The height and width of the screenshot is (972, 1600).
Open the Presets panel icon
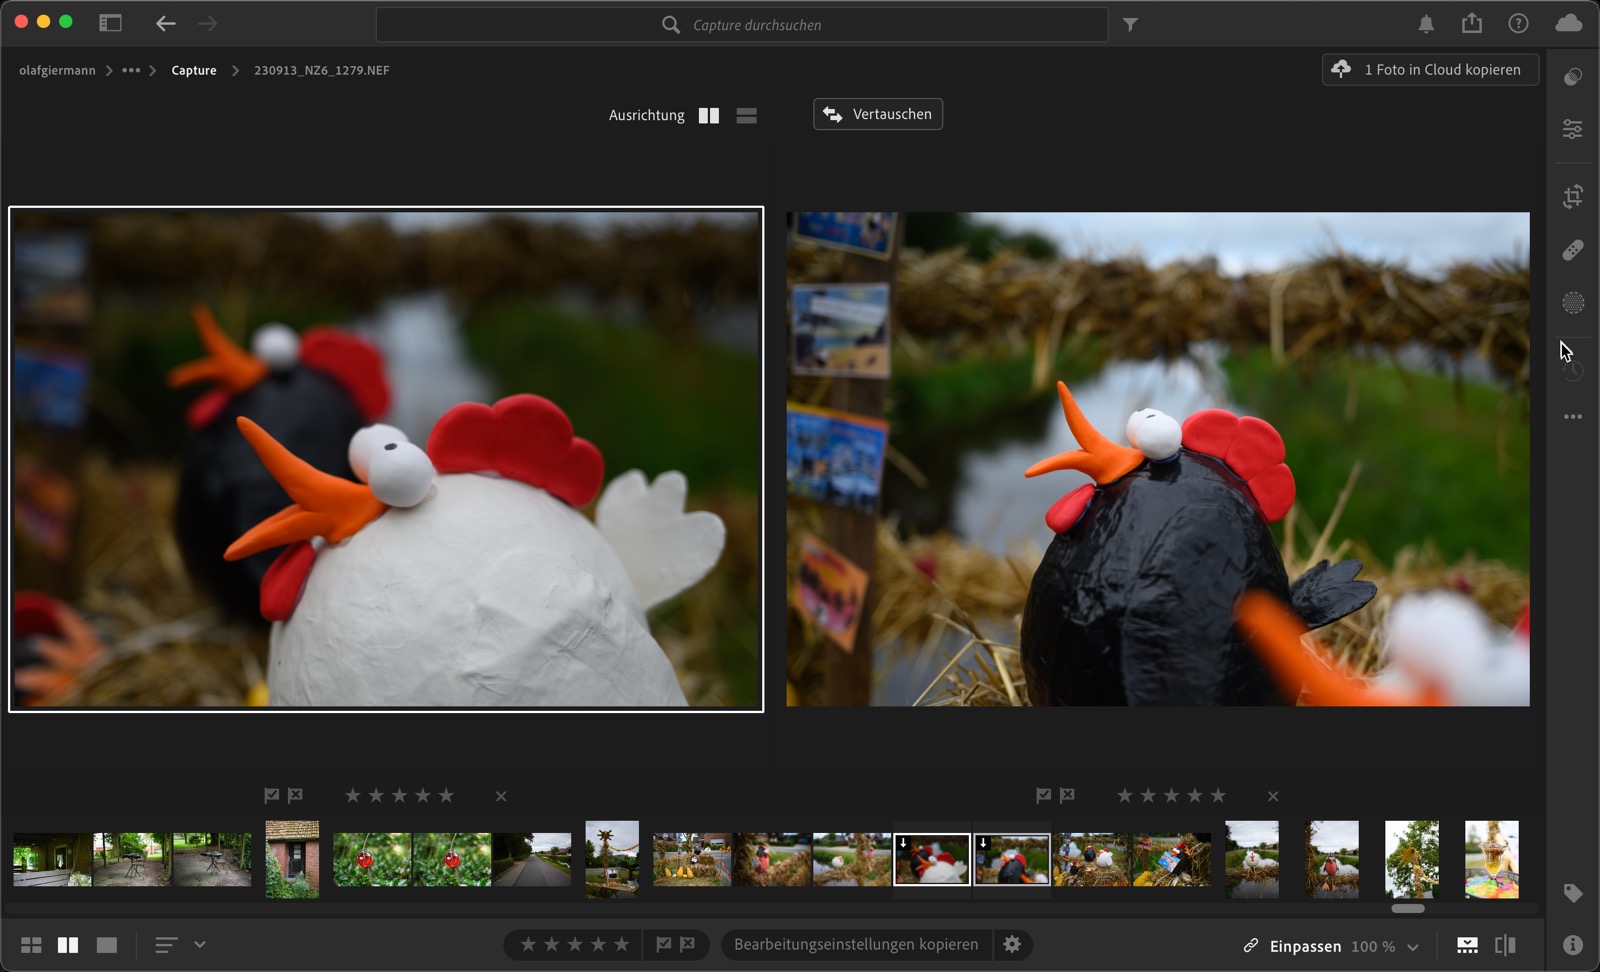tap(1573, 77)
